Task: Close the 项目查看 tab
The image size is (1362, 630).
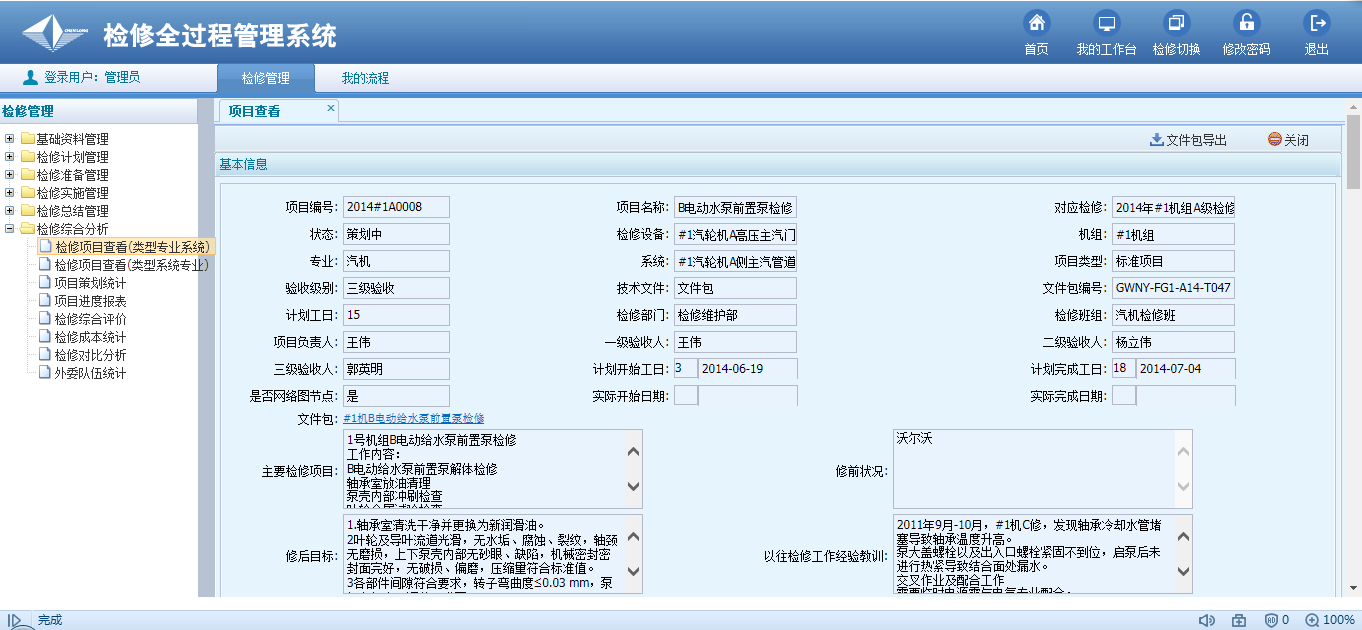Action: (x=331, y=108)
